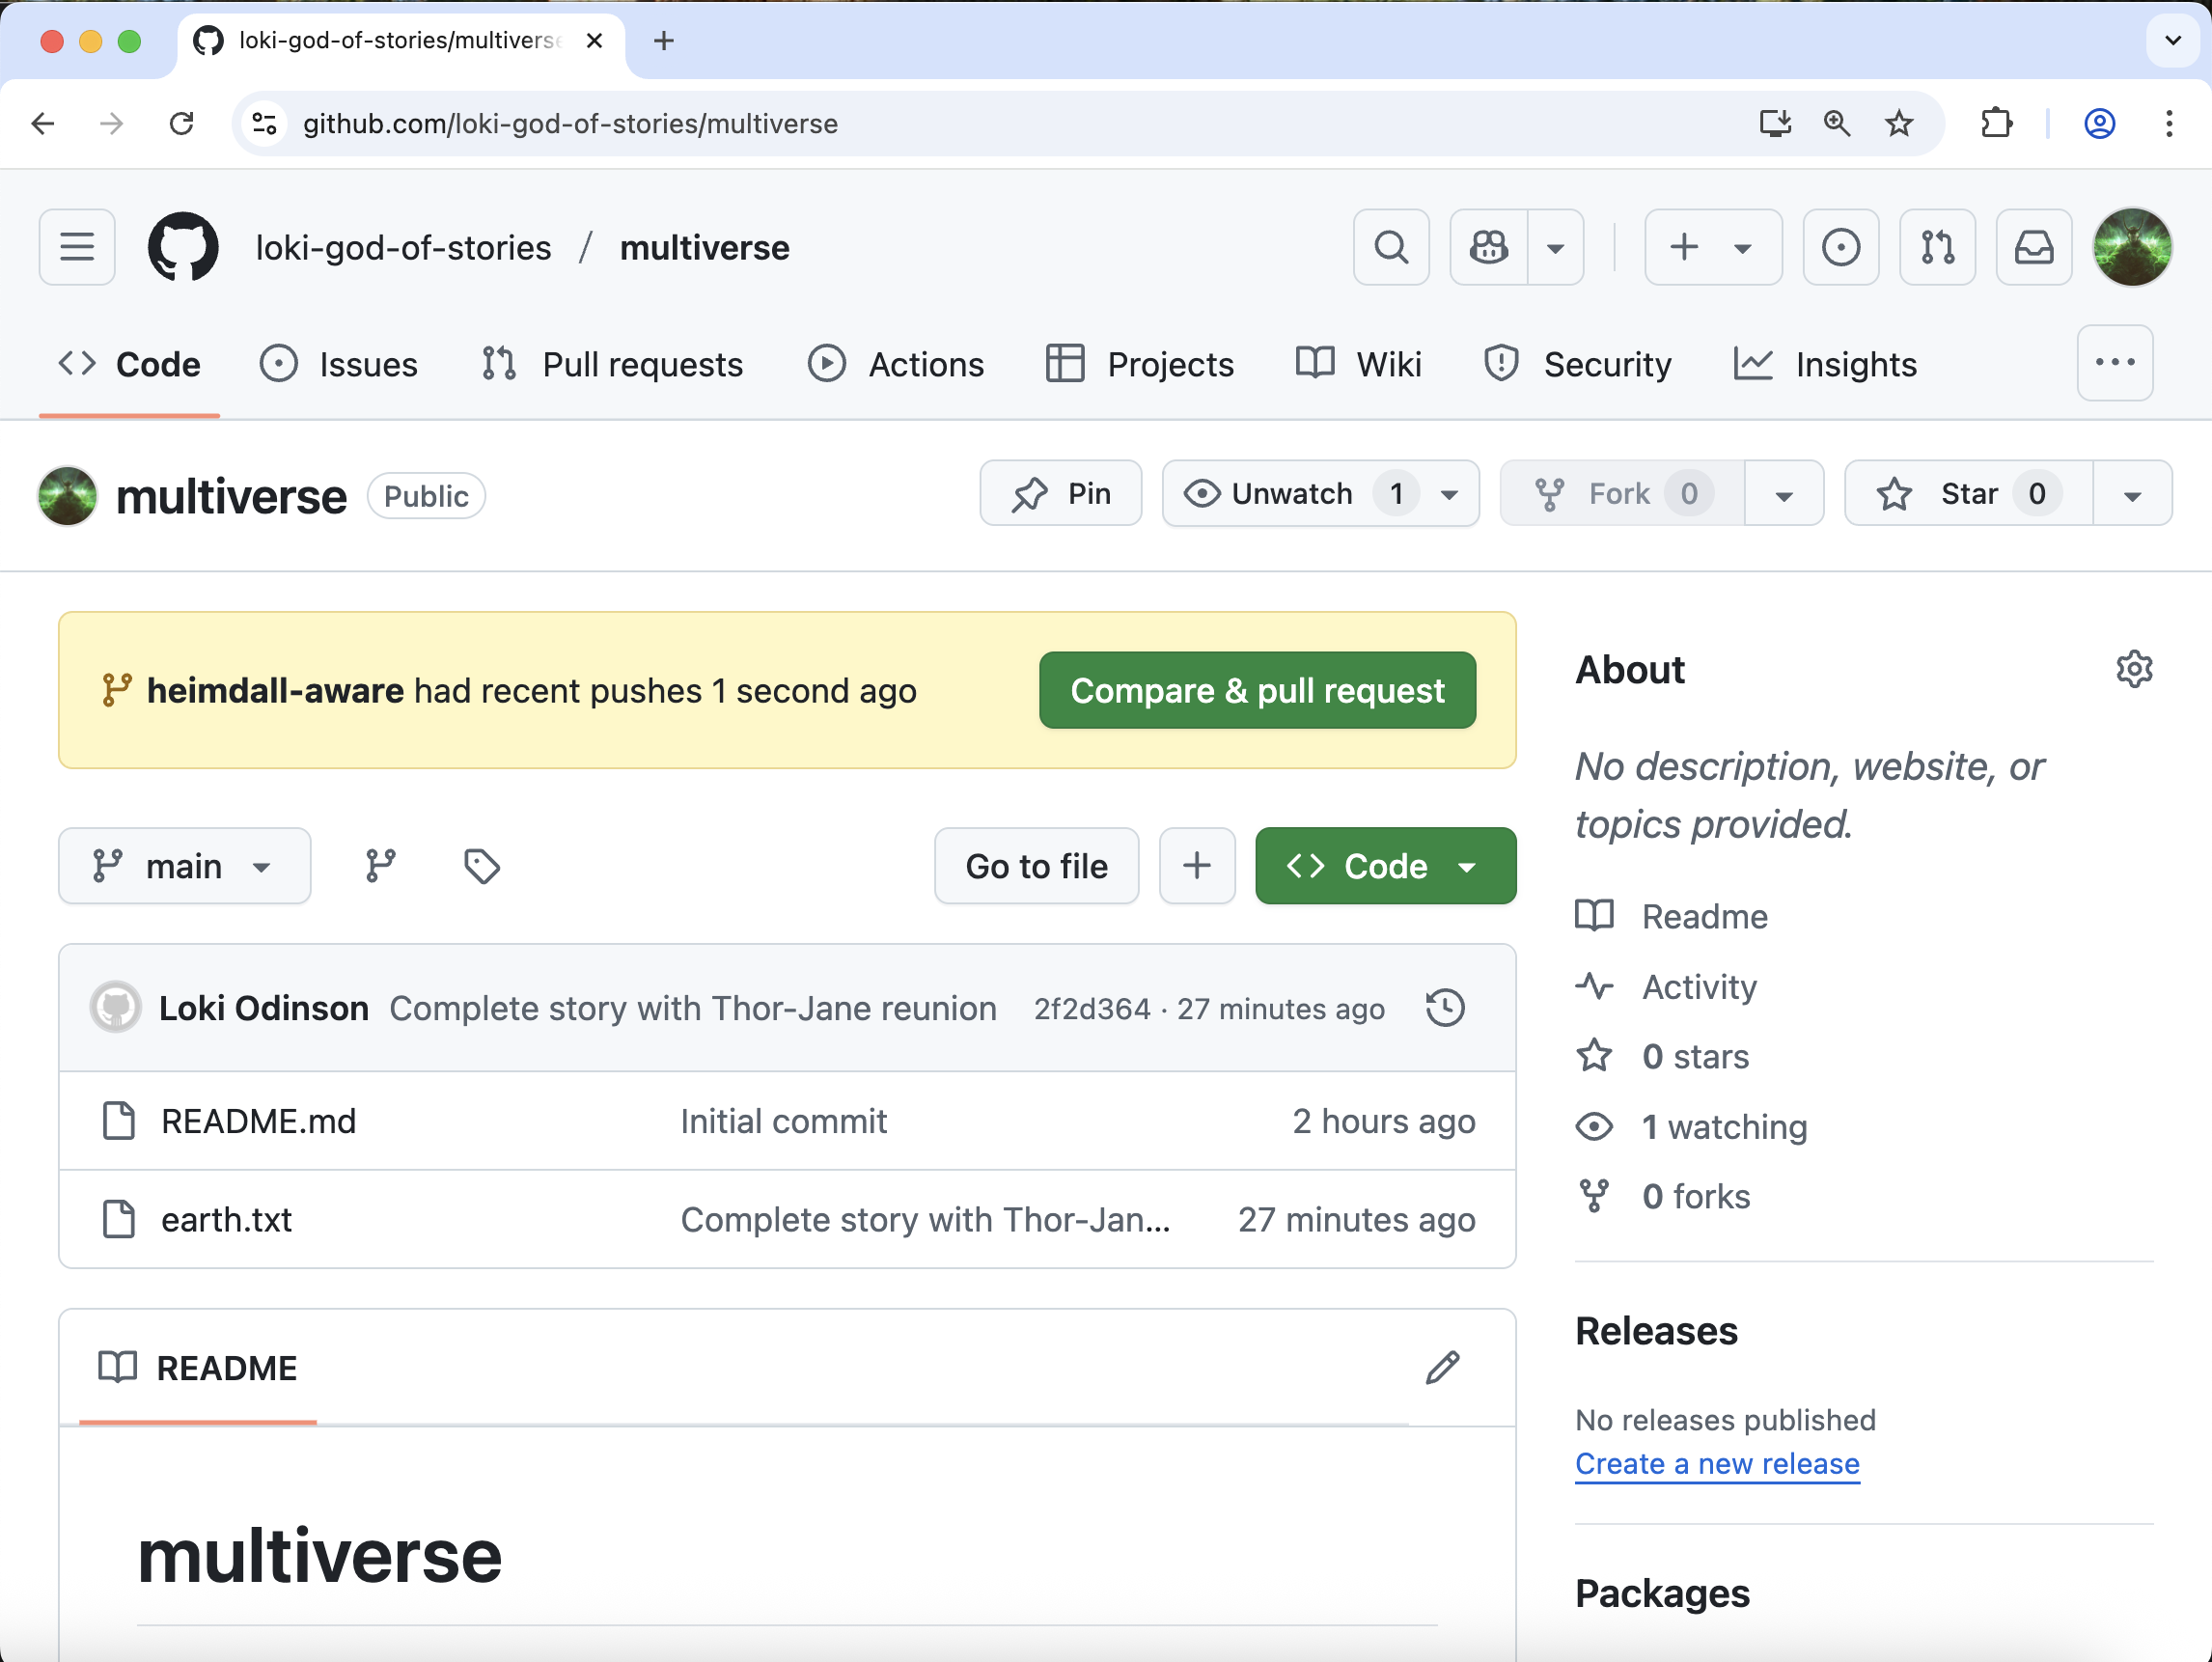Click the About settings gear icon
Screen dimensions: 2212x1662
[2132, 669]
